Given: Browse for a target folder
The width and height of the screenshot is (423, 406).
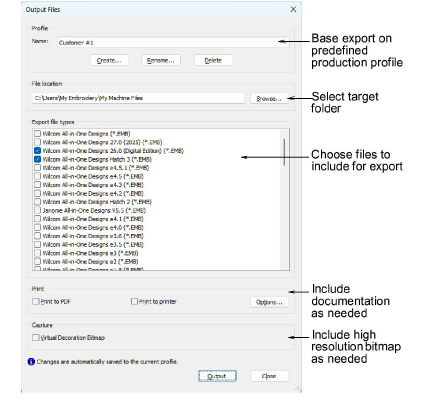Looking at the screenshot, I should [269, 98].
